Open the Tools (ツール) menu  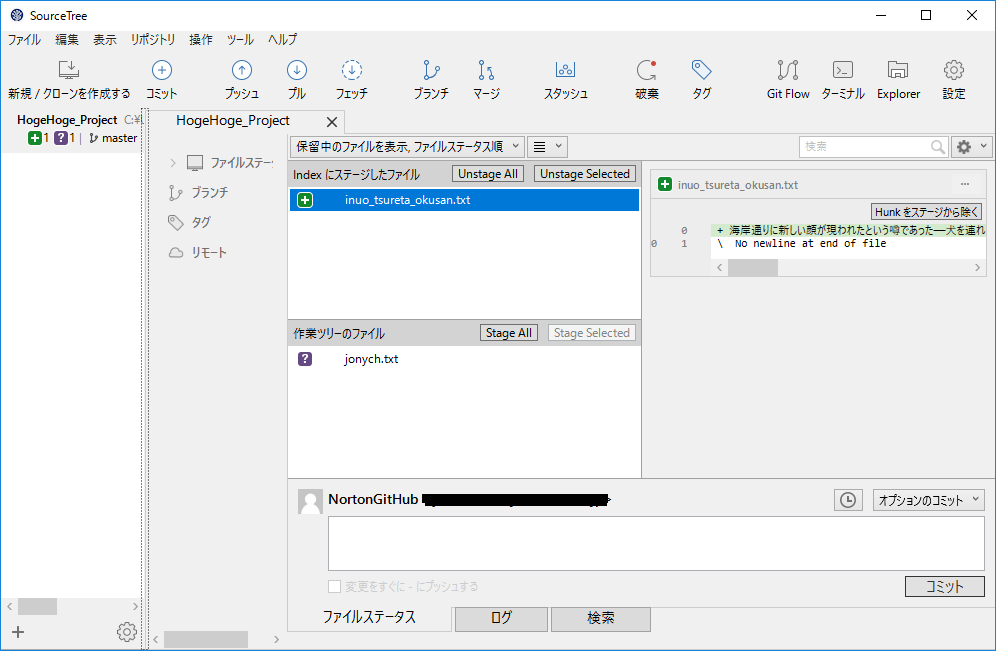pyautogui.click(x=240, y=39)
